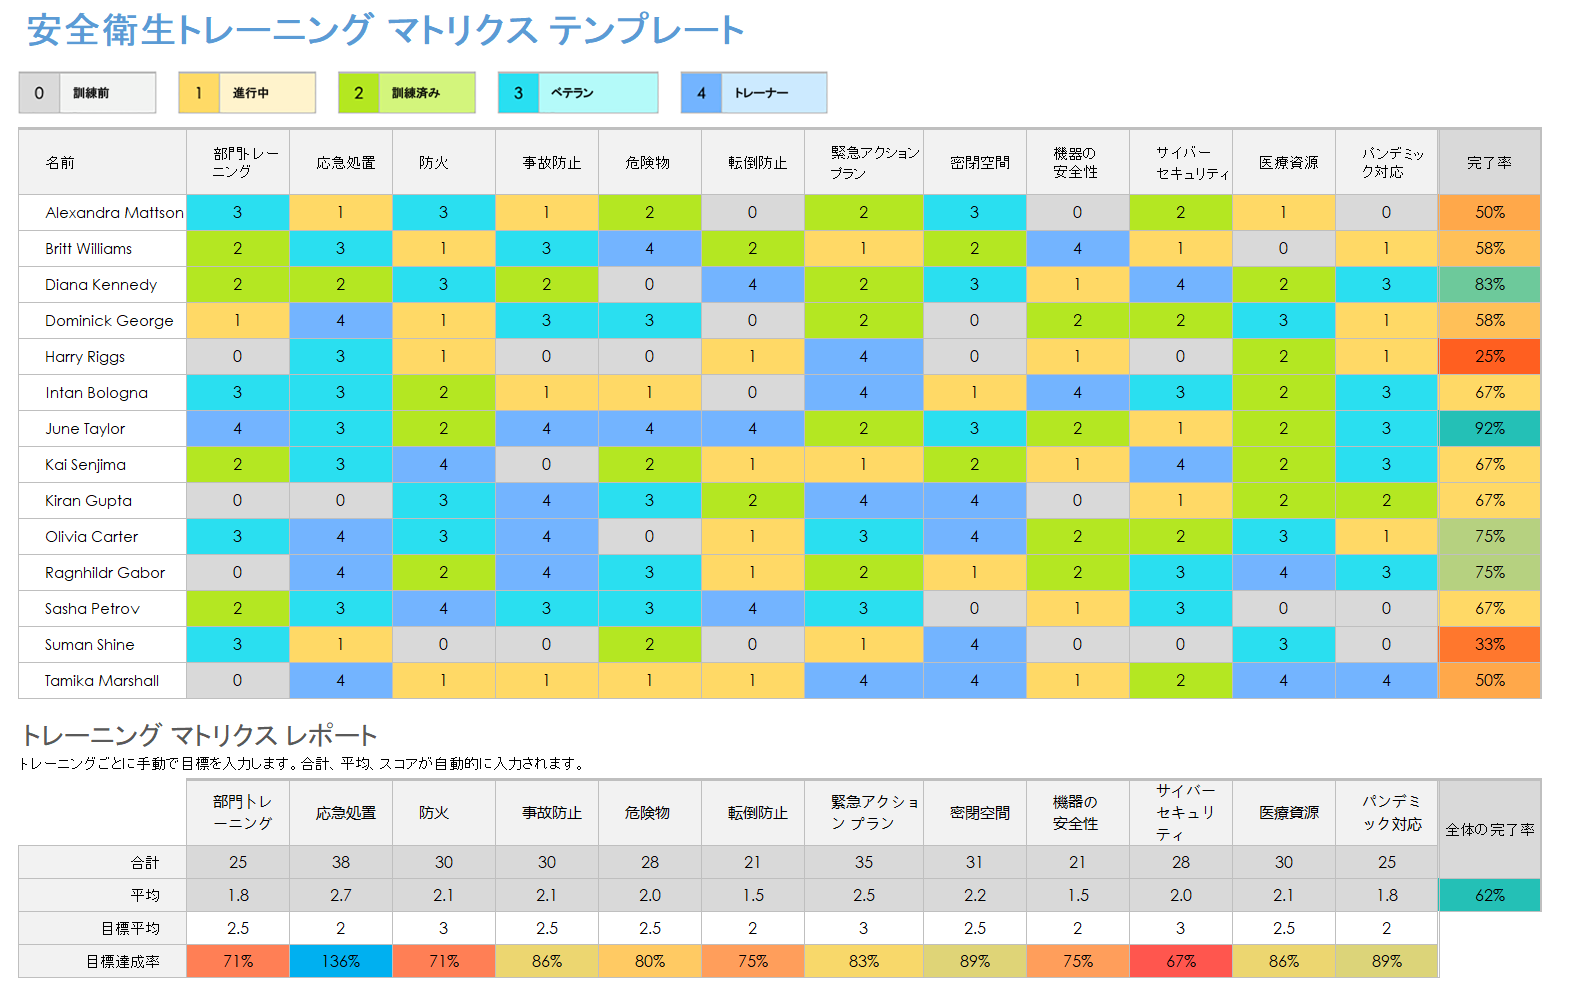Viewport: 1571px width, 988px height.
Task: Select the 完了率 header cell
Action: point(1489,162)
